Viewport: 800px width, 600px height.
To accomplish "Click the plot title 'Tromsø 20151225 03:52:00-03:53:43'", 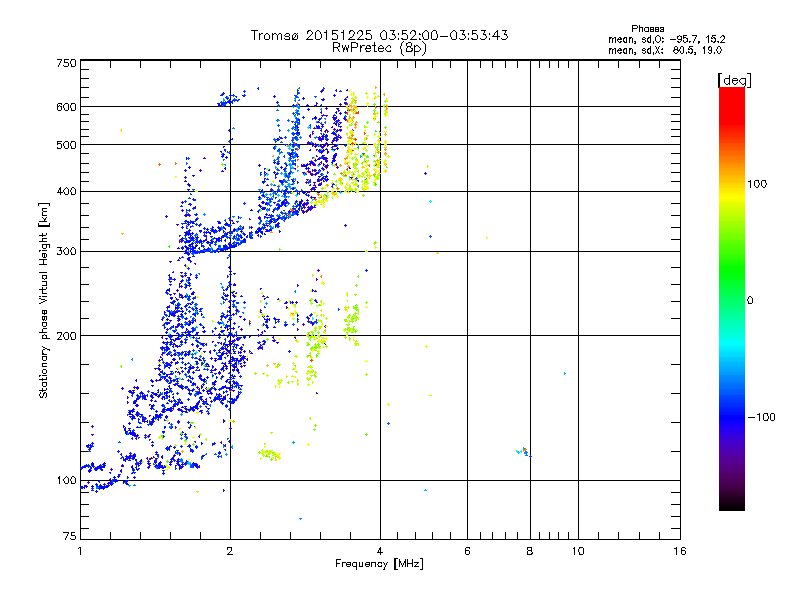I will coord(379,35).
